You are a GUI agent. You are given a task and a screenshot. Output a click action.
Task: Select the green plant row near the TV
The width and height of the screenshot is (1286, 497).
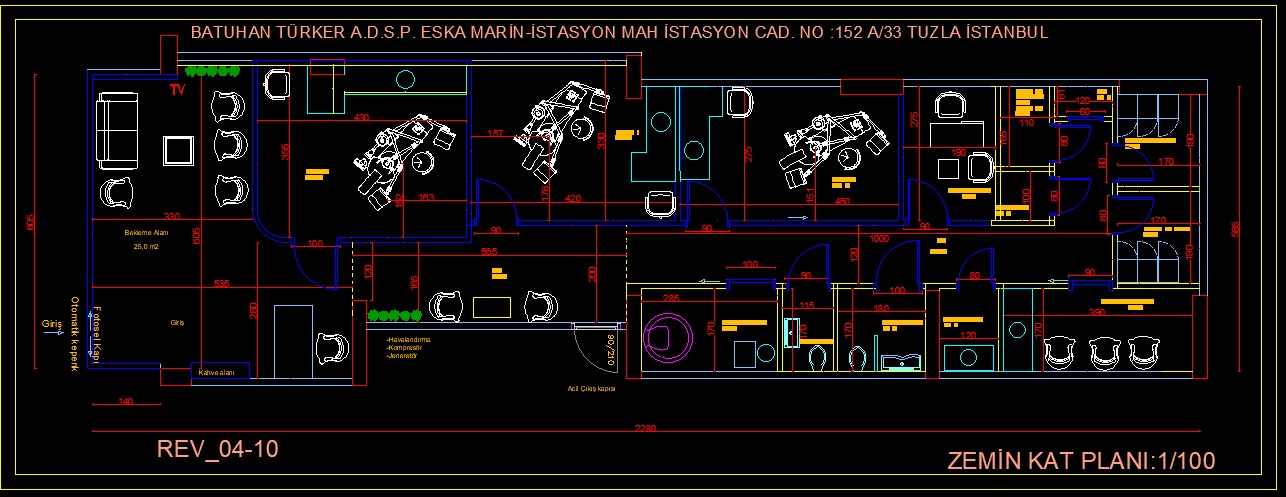(x=212, y=71)
